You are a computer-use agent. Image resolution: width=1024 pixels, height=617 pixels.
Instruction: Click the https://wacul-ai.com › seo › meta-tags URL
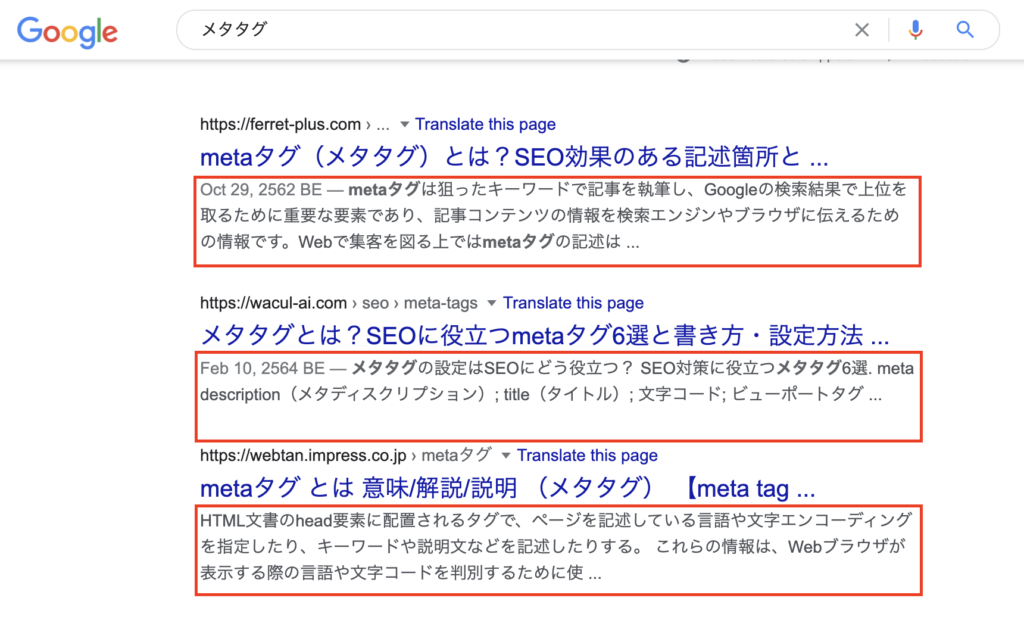click(339, 303)
